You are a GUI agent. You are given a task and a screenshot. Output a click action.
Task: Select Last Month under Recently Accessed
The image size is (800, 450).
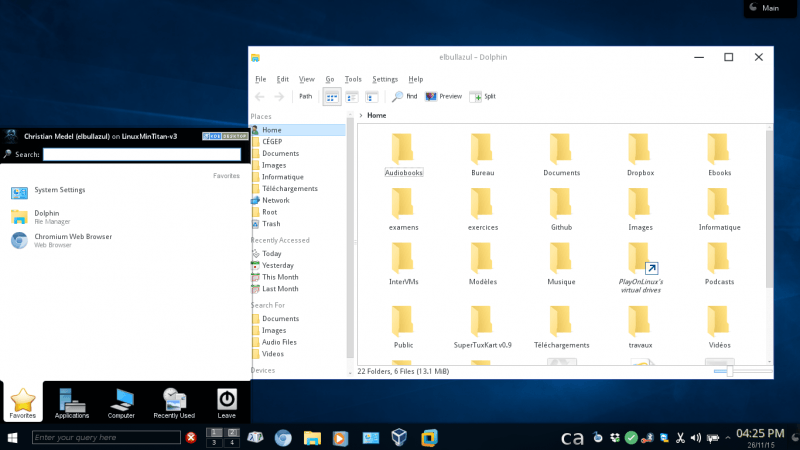click(279, 289)
